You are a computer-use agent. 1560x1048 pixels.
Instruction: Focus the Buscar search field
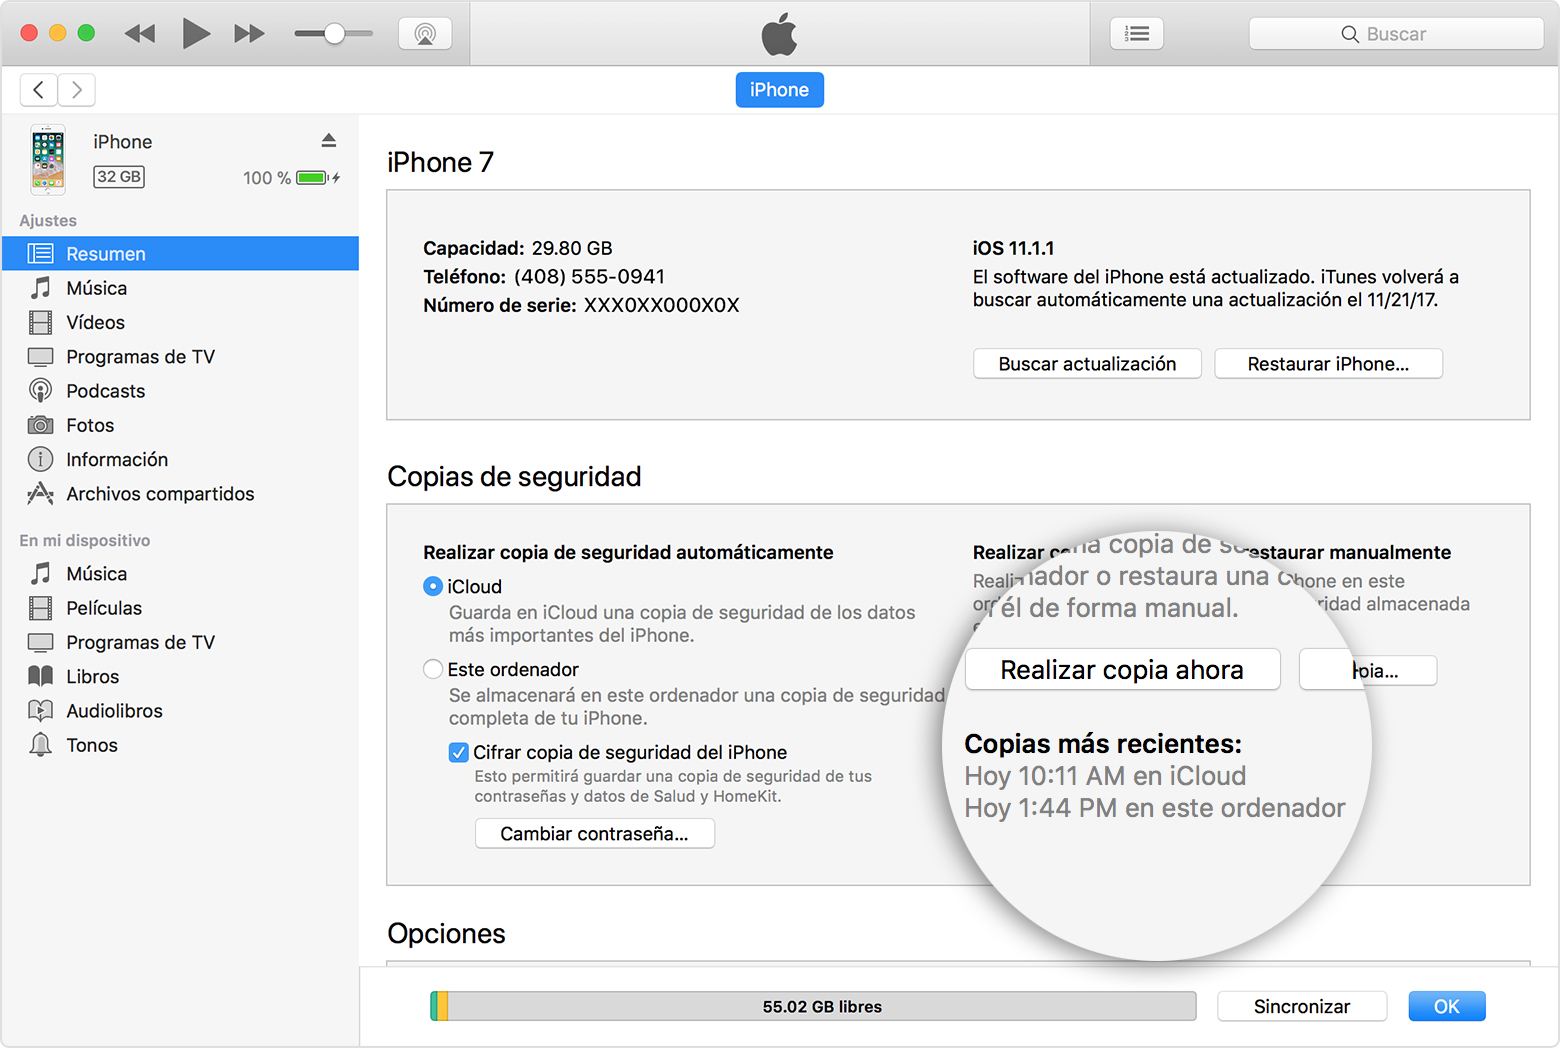coord(1396,34)
